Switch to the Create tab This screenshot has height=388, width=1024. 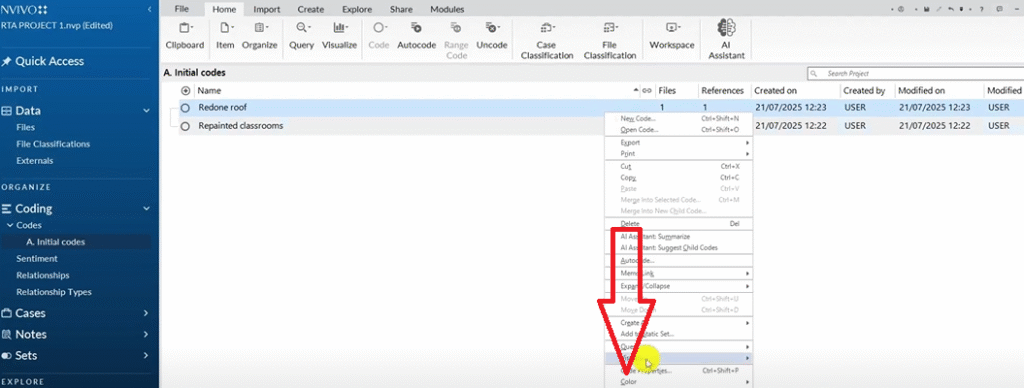[311, 10]
